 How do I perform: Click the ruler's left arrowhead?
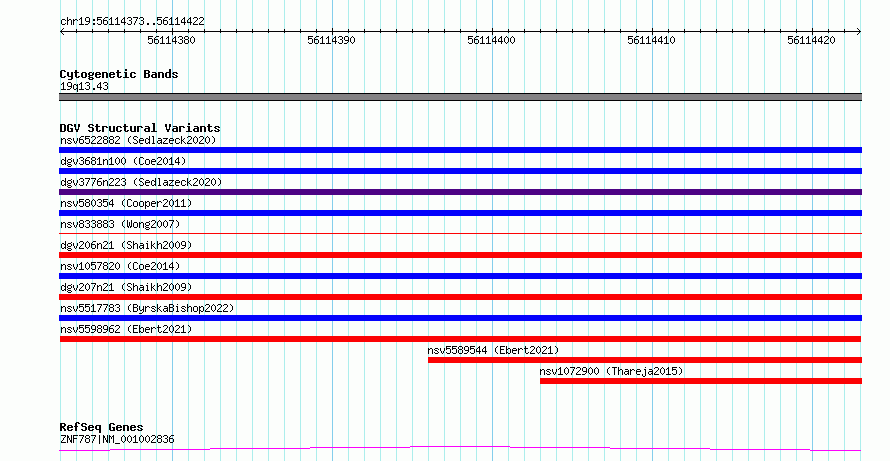62,32
